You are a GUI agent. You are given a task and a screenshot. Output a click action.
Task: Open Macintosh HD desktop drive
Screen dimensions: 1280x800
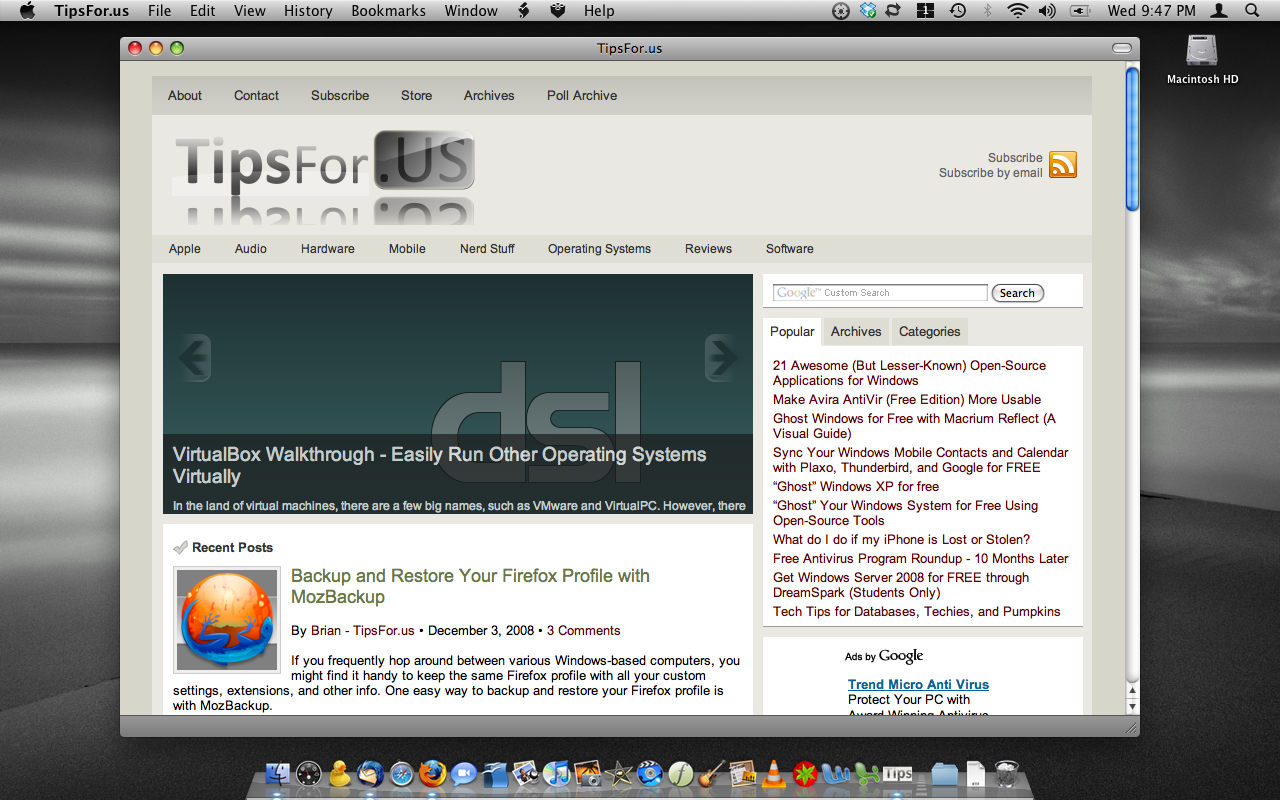[1202, 60]
